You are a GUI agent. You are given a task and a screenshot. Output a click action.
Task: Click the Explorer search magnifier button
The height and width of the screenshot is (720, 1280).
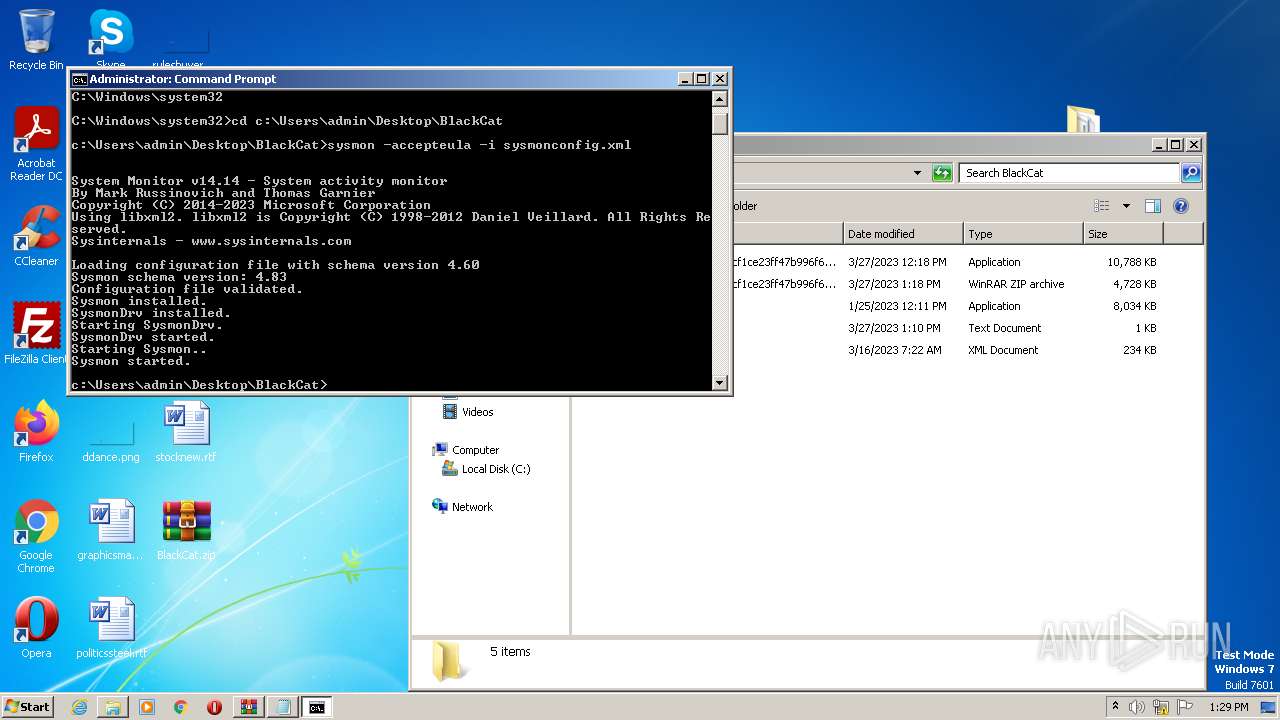tap(1190, 173)
